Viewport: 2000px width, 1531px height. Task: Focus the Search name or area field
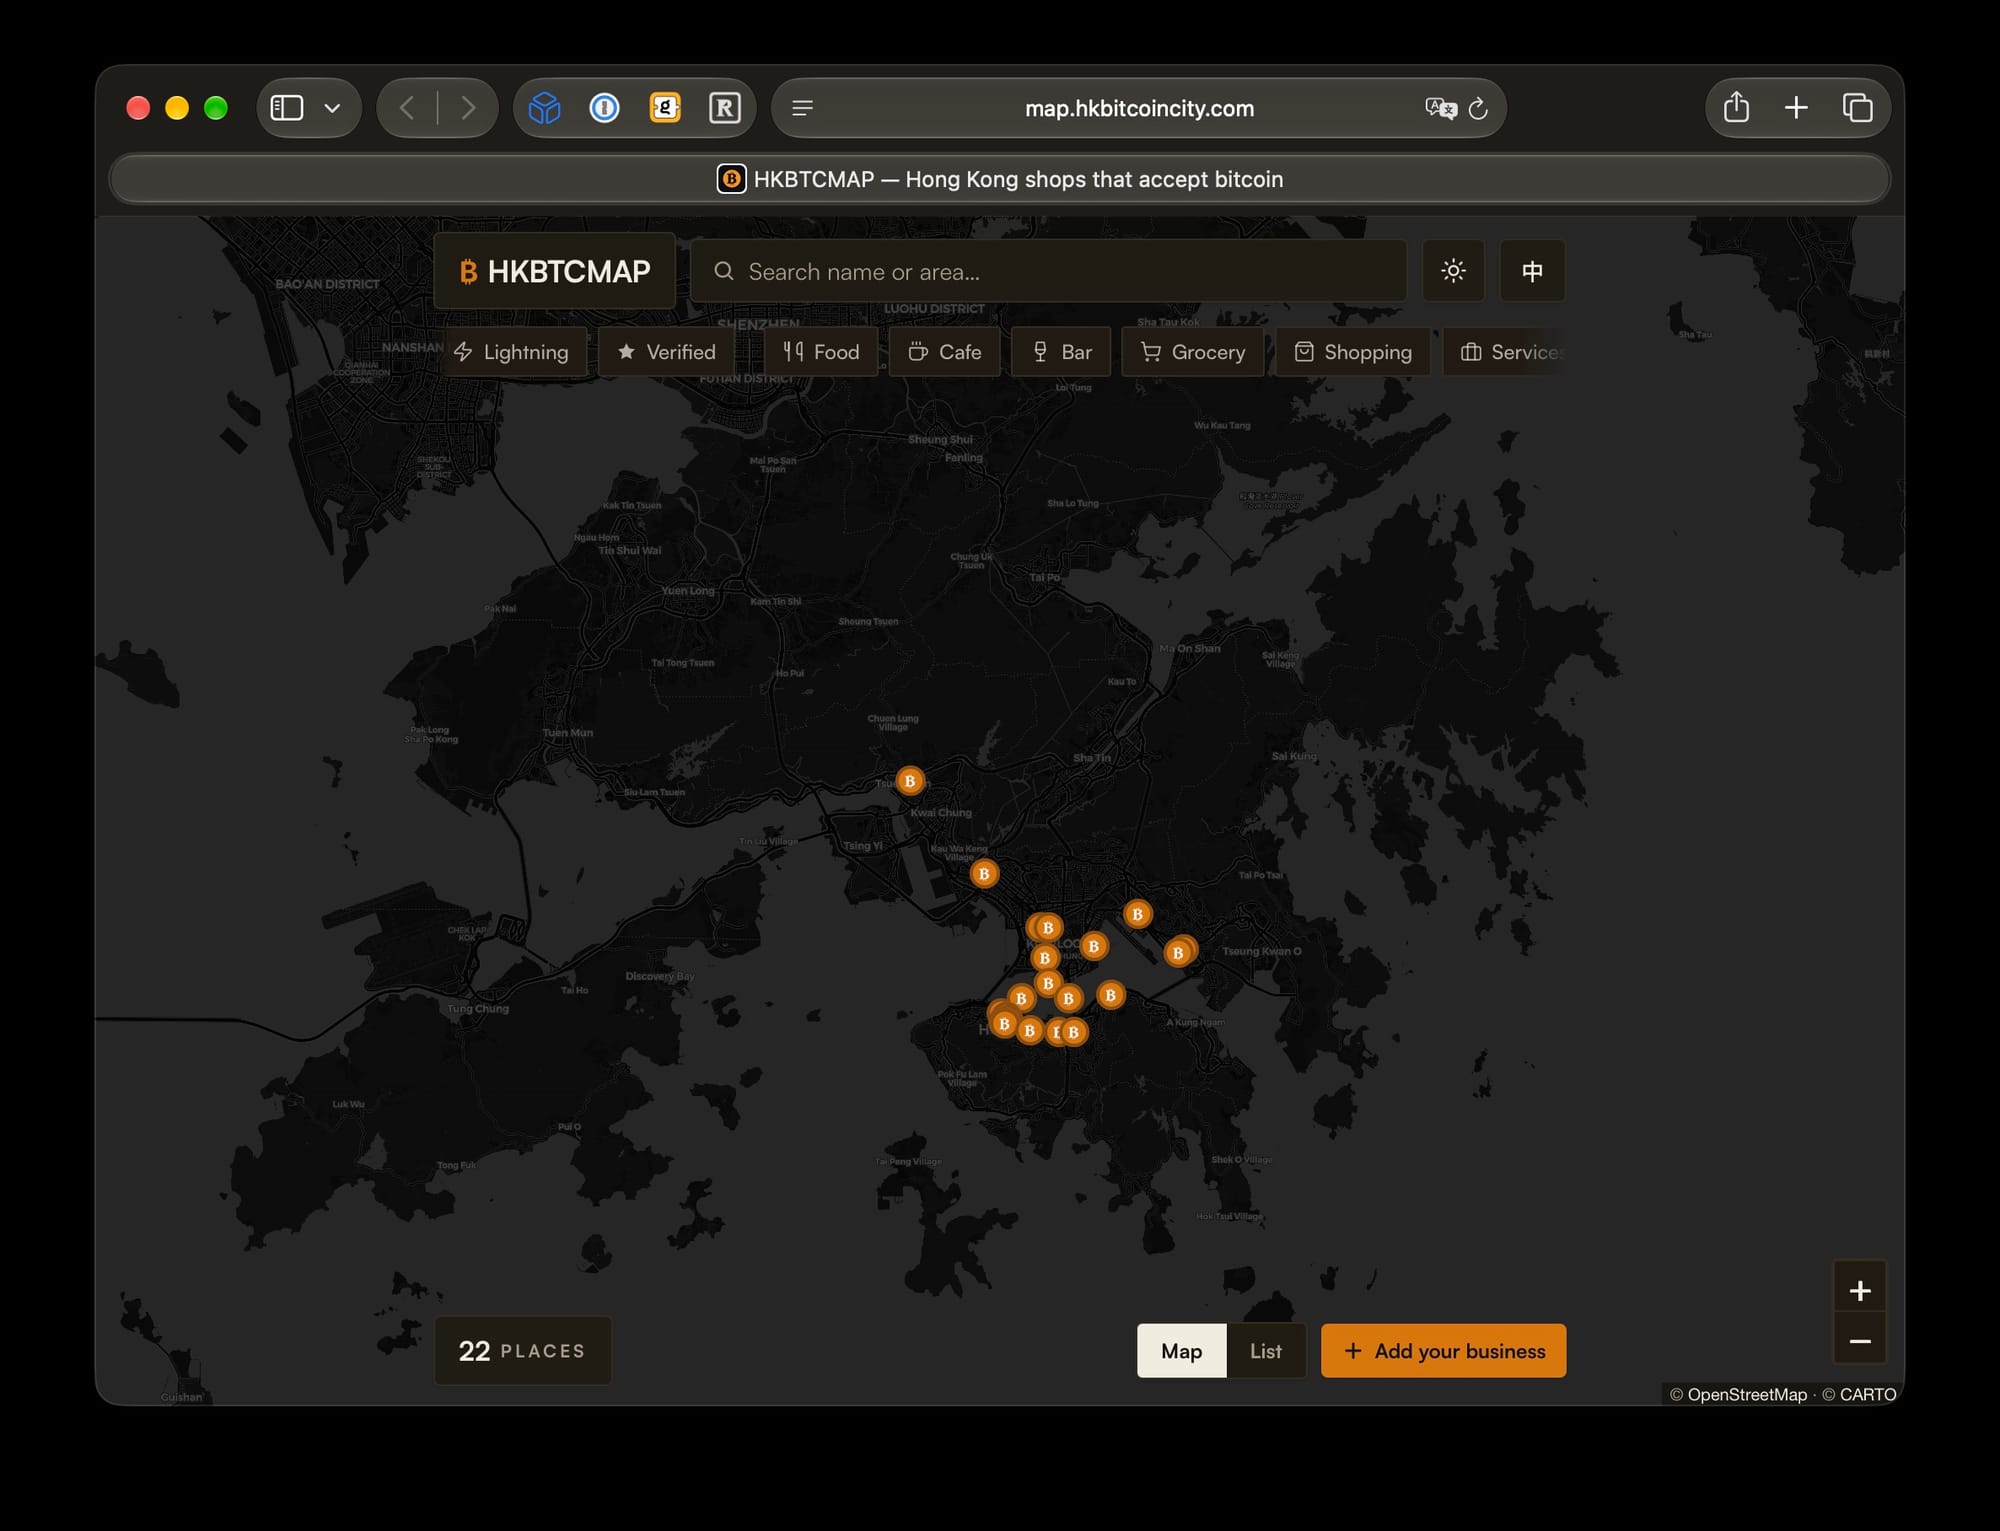coord(1048,271)
